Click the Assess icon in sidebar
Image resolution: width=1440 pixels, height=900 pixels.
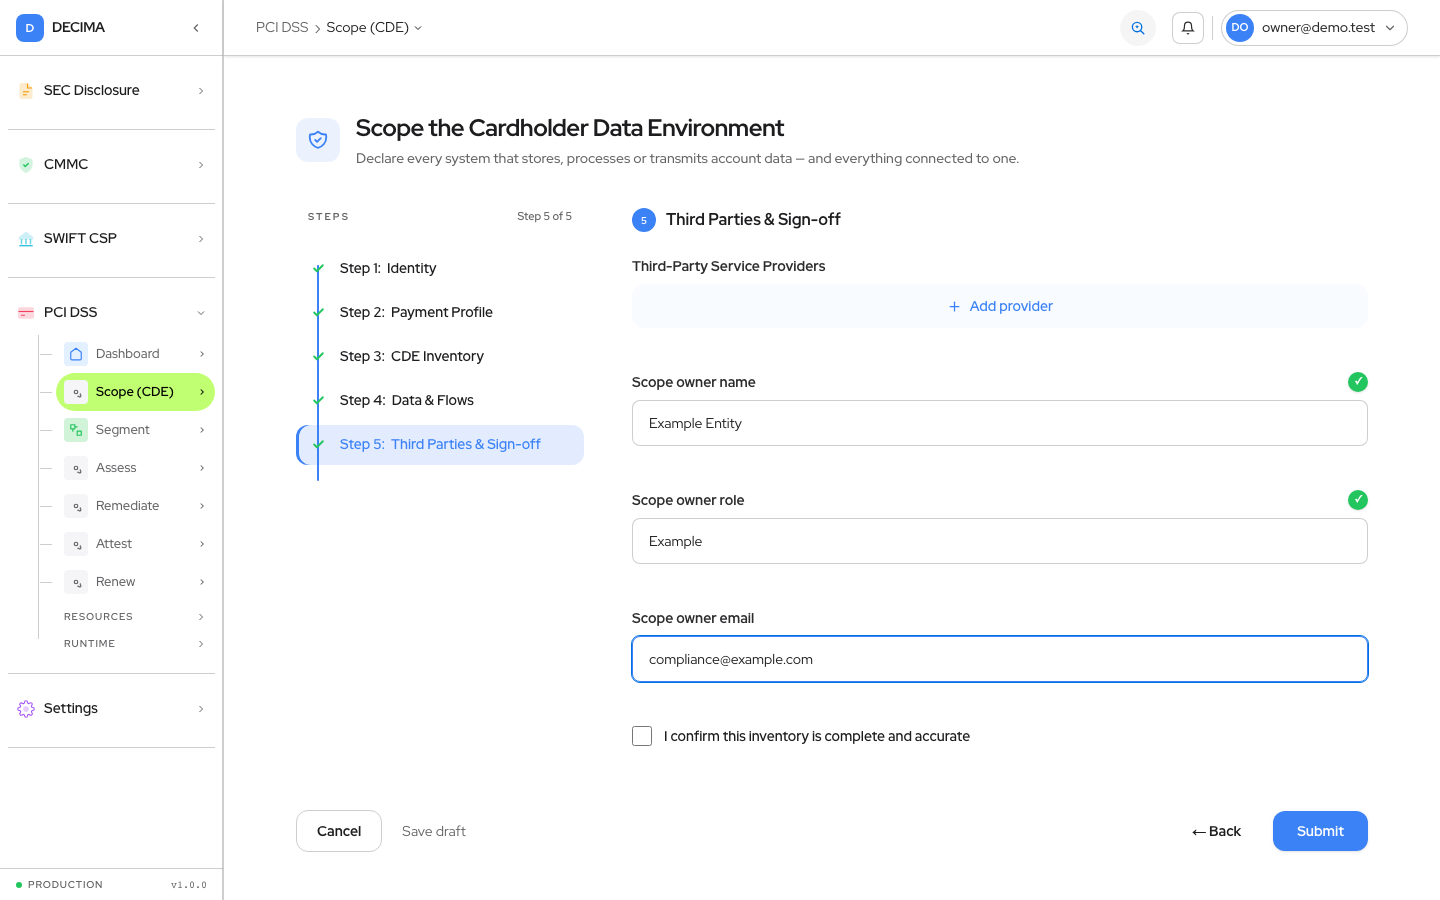[x=76, y=468]
